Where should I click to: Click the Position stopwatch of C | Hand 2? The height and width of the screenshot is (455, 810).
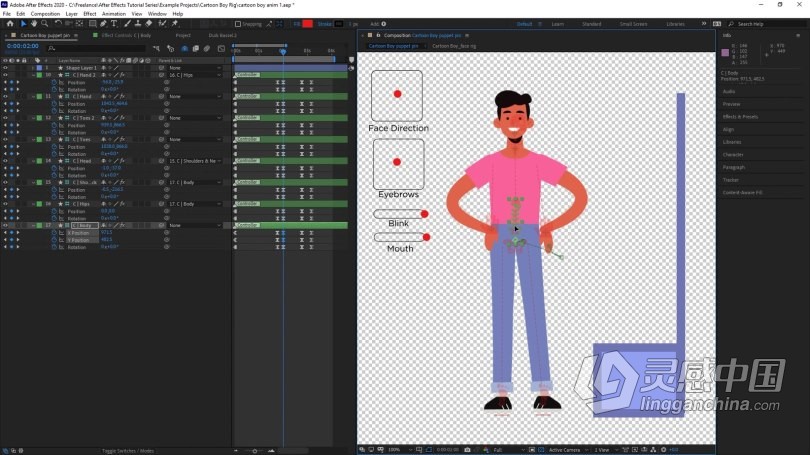[x=54, y=82]
